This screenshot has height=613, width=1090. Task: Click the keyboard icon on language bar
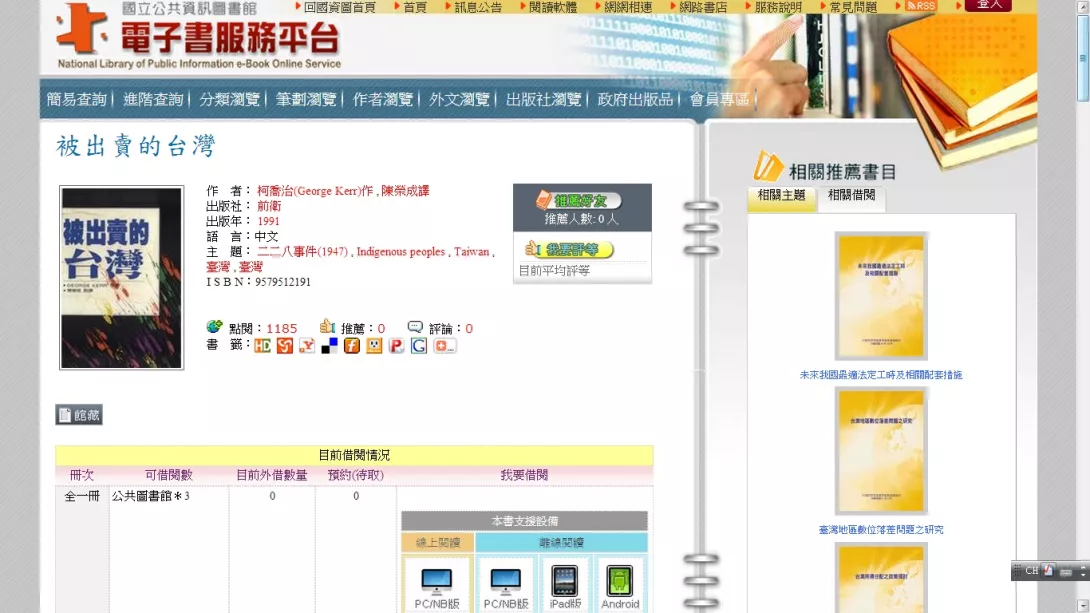click(x=1066, y=571)
